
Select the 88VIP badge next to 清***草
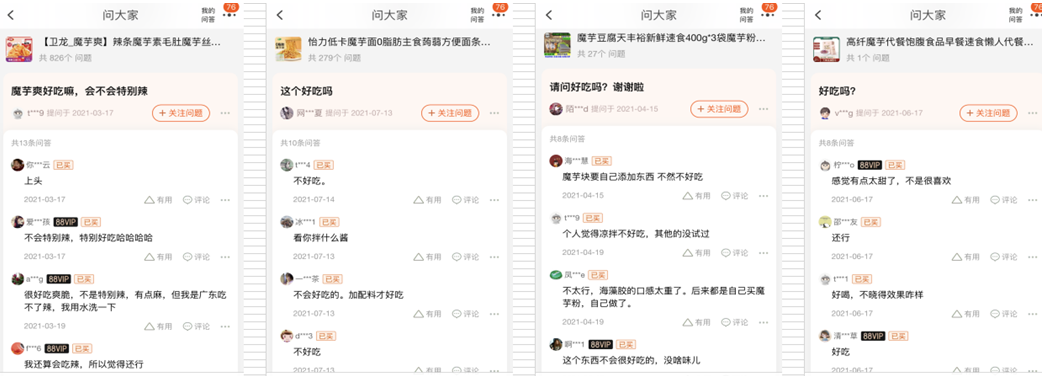872,336
